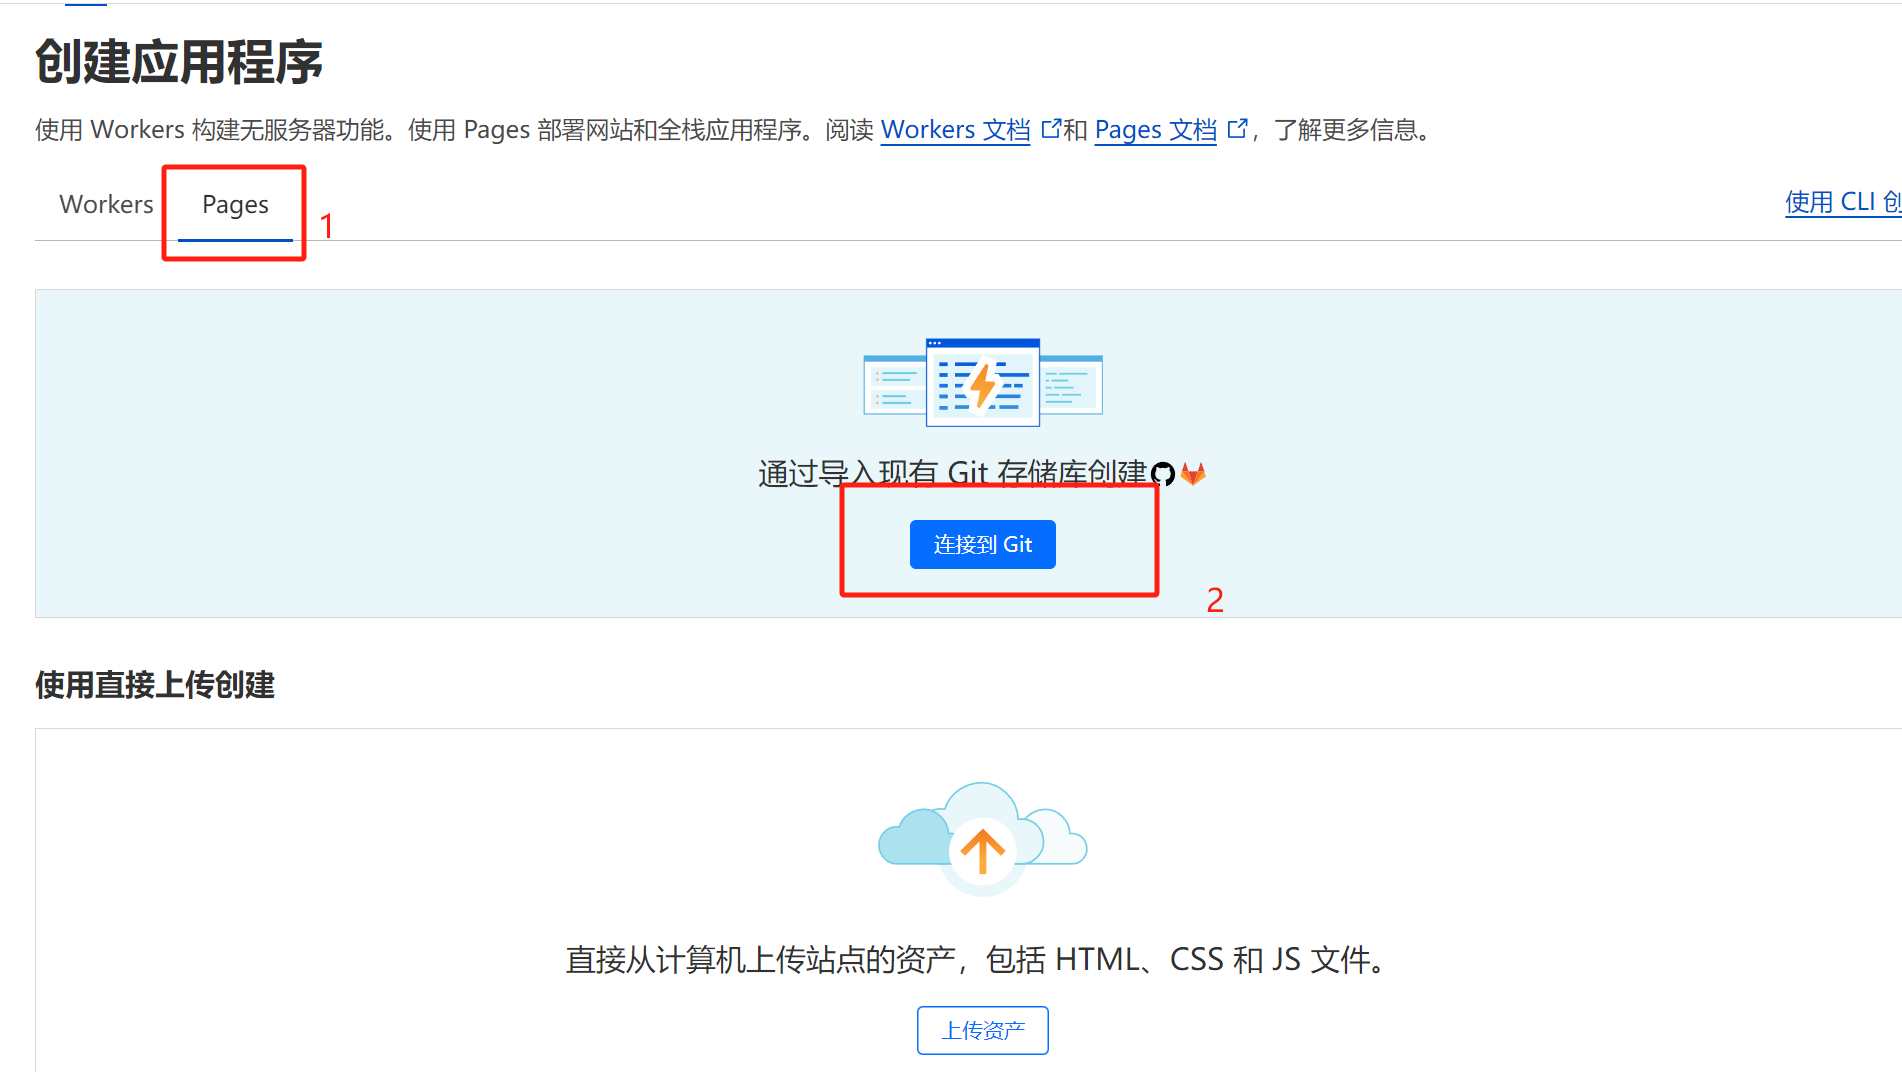The image size is (1902, 1072).
Task: Click the 创建应用程序 page heading
Action: click(x=179, y=62)
